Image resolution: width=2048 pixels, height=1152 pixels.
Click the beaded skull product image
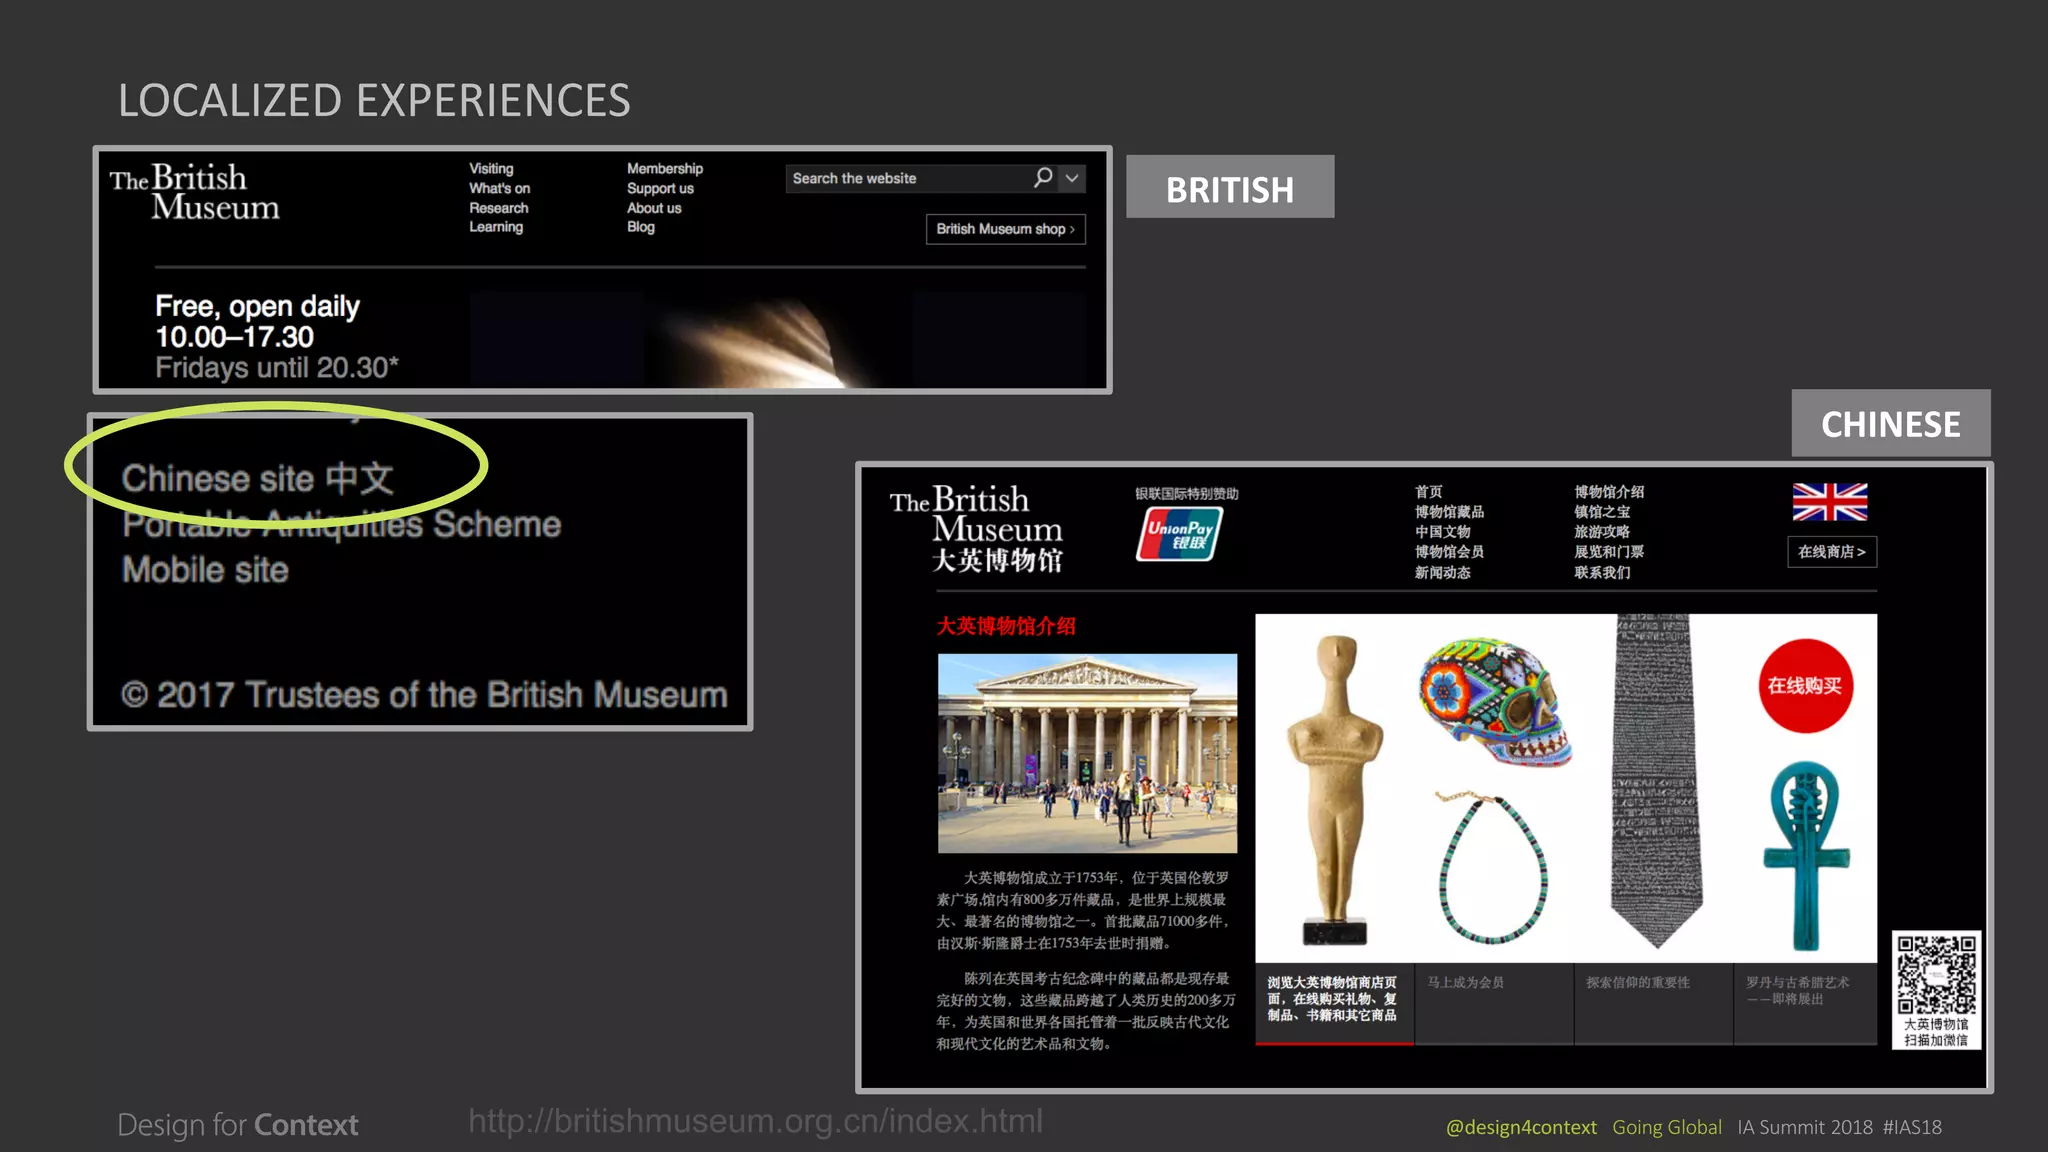pos(1495,703)
